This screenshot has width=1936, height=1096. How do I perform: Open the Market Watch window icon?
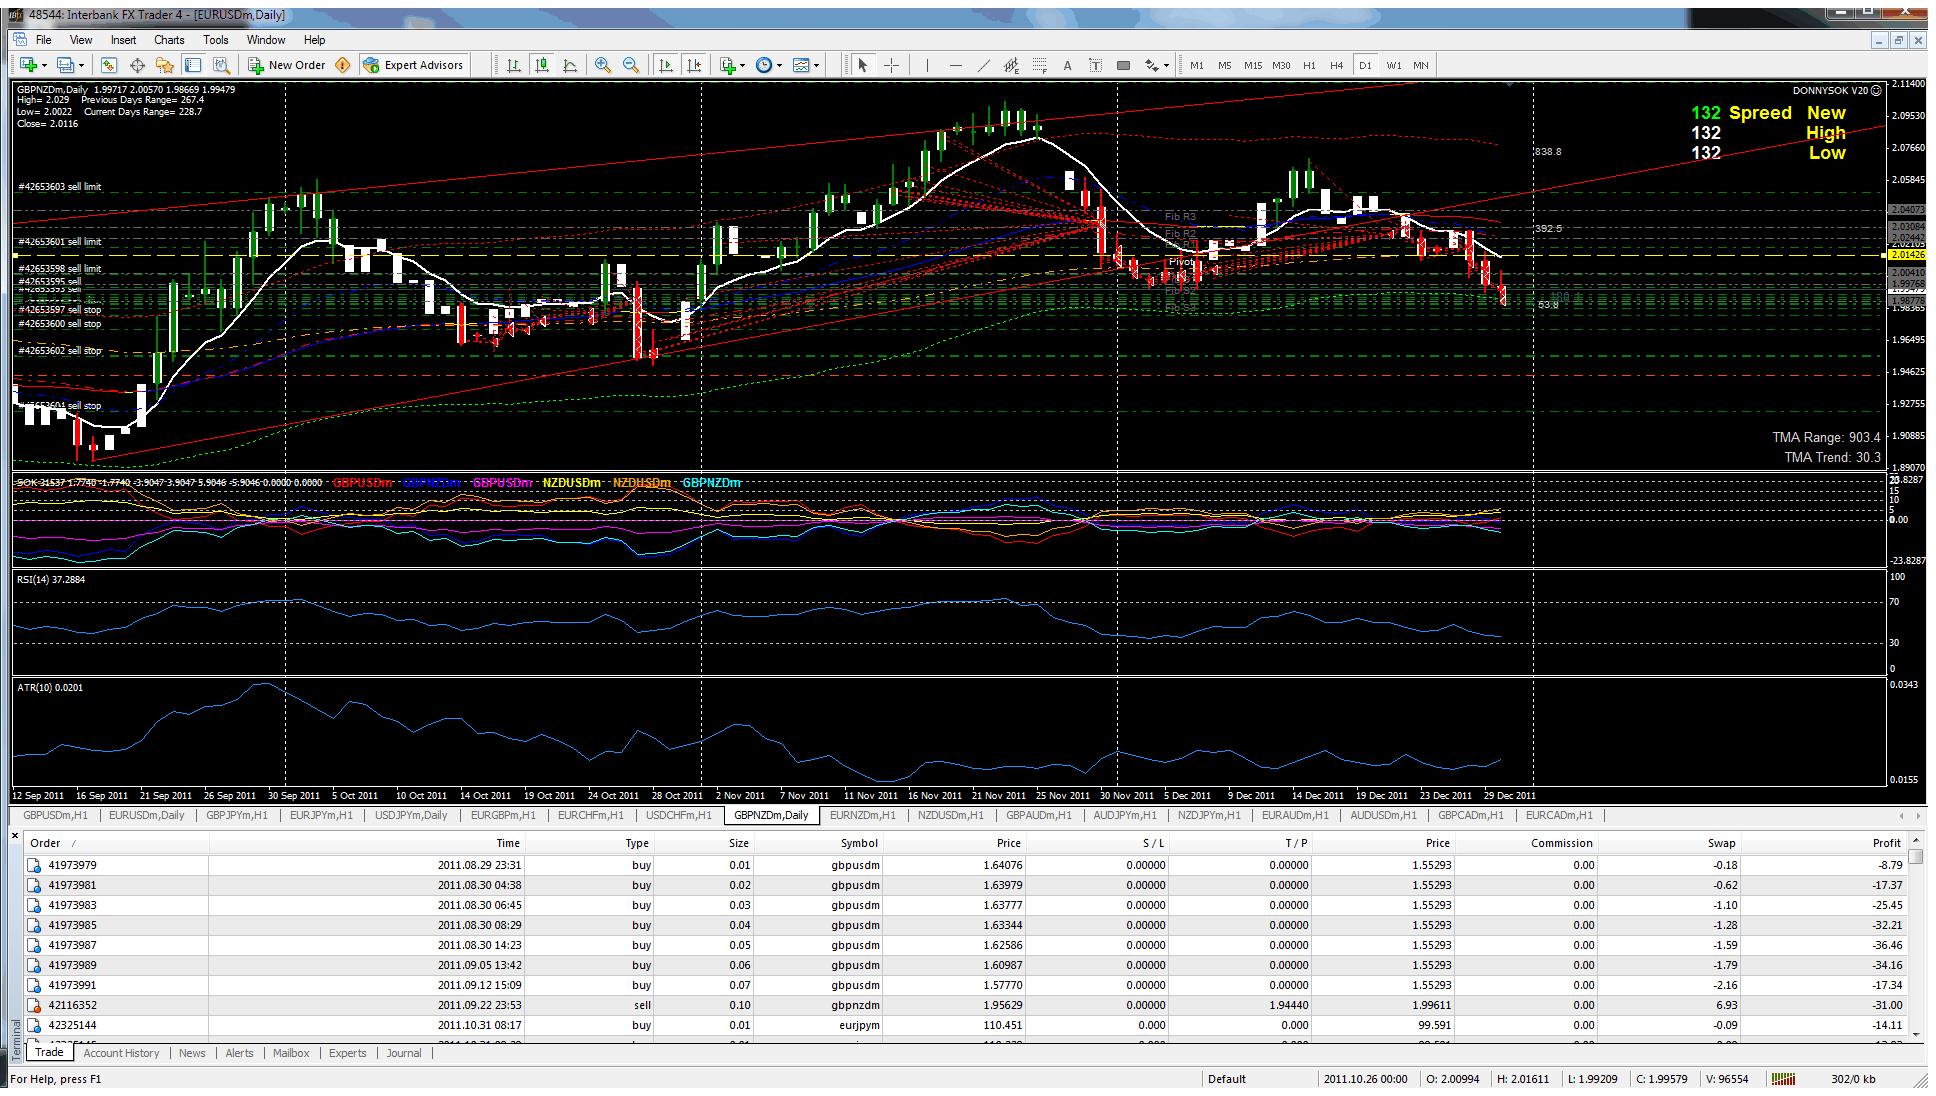109,65
